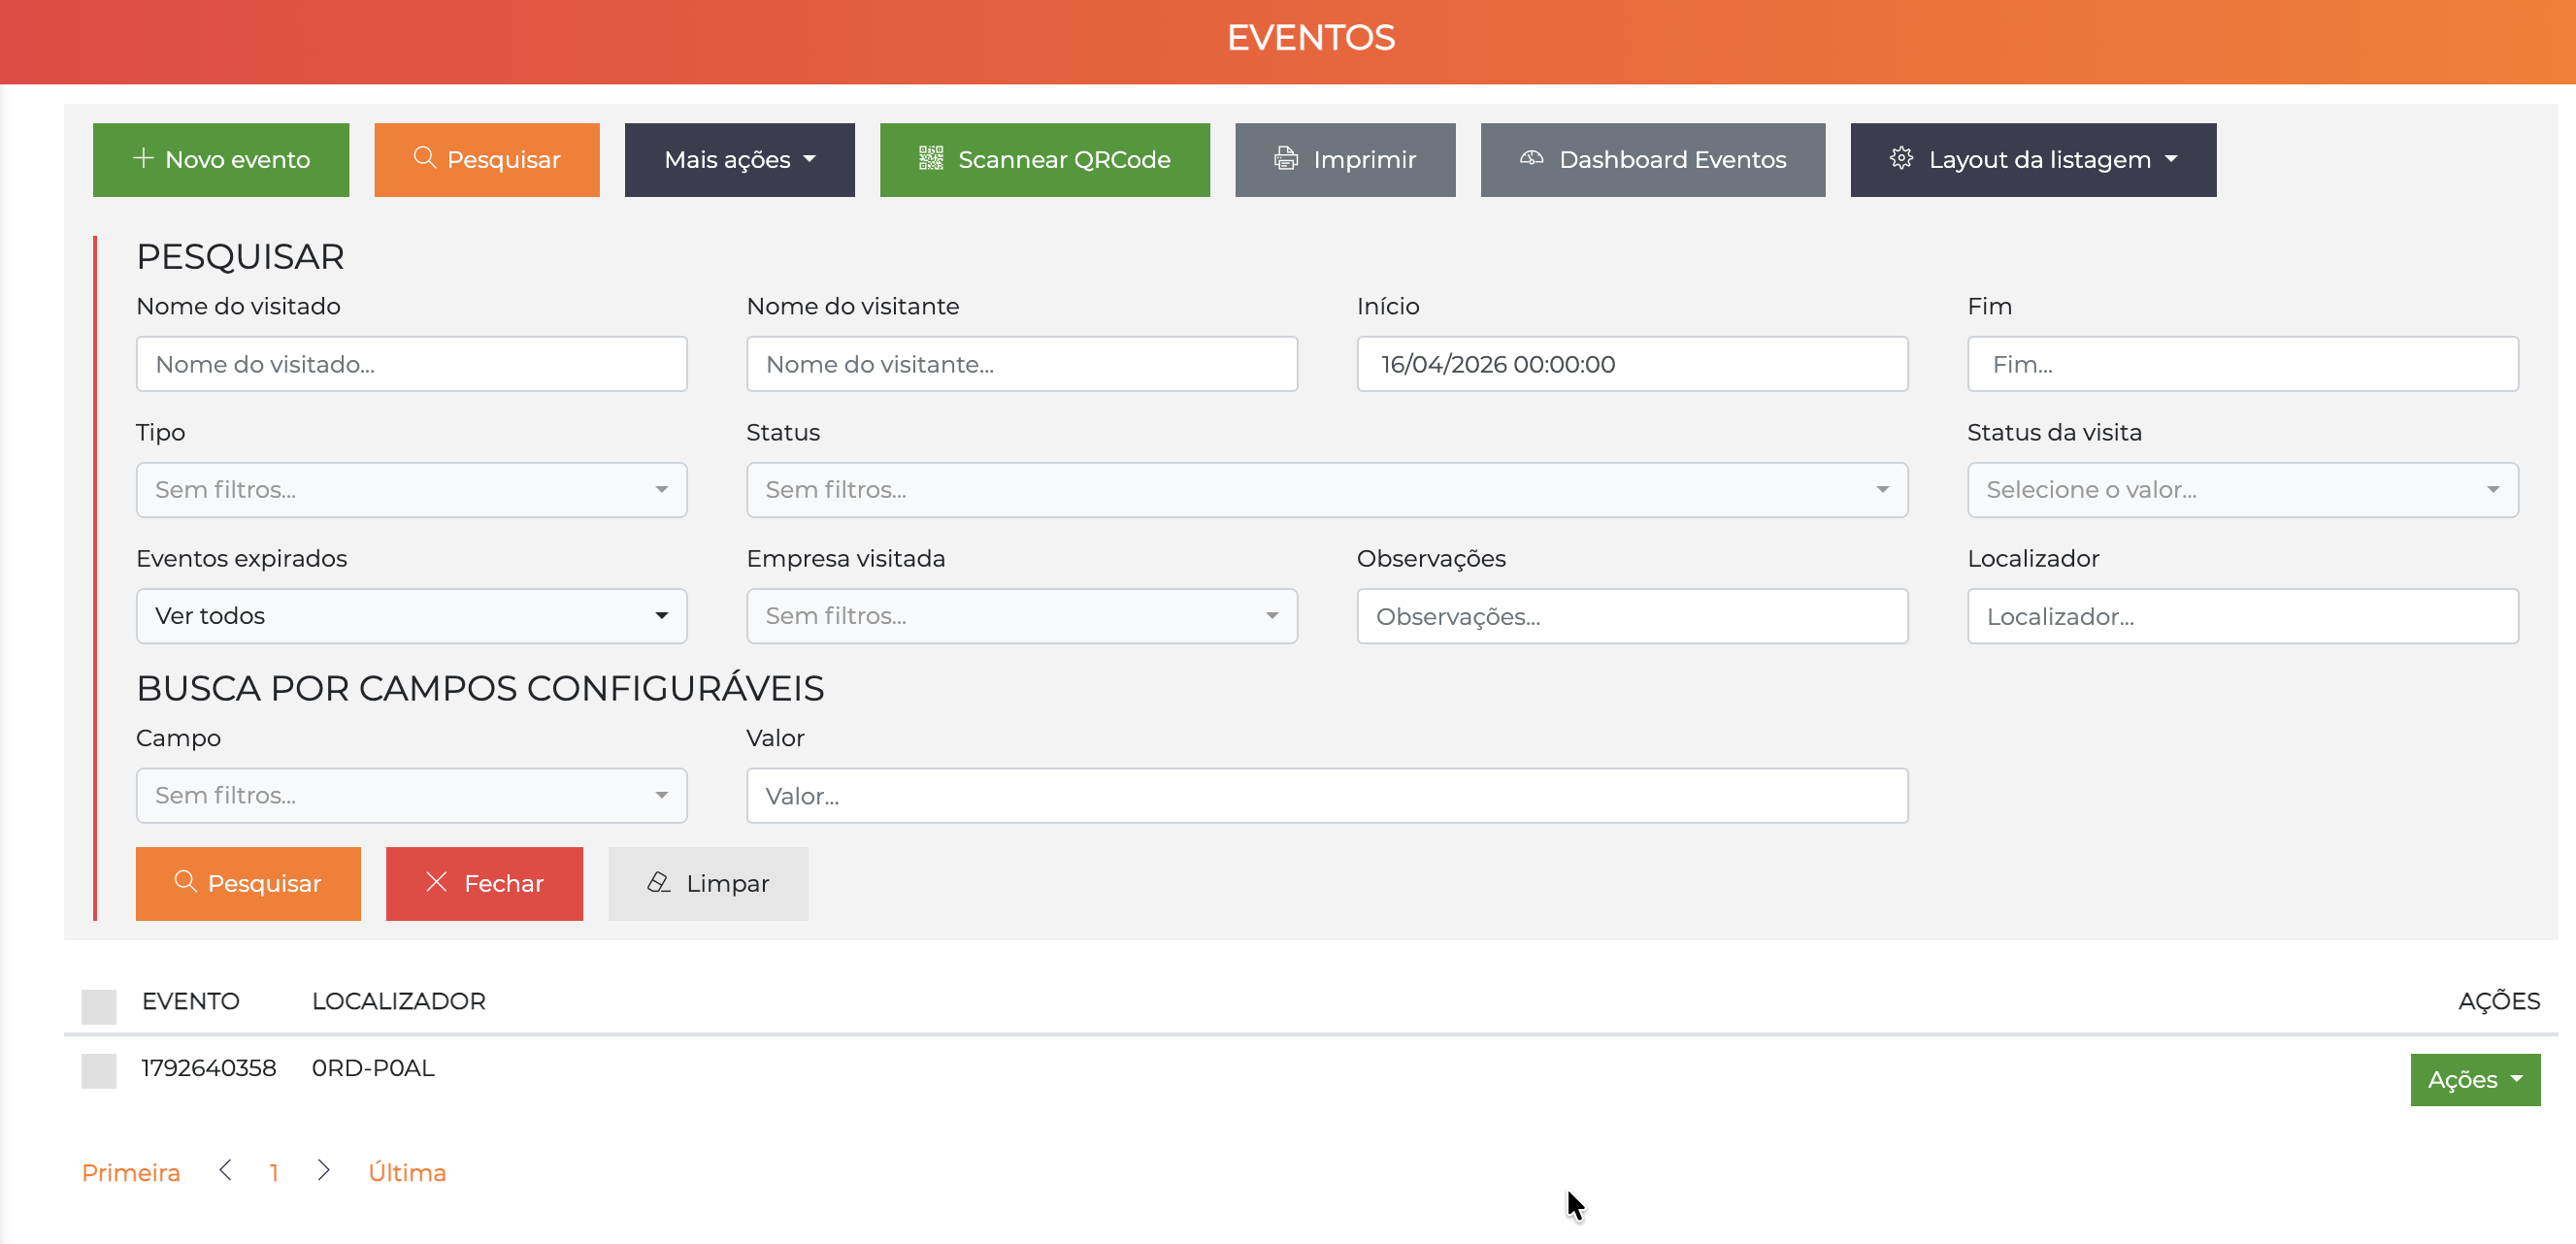The width and height of the screenshot is (2576, 1244).
Task: Click the QR code icon on Scannear QRCode
Action: click(931, 158)
